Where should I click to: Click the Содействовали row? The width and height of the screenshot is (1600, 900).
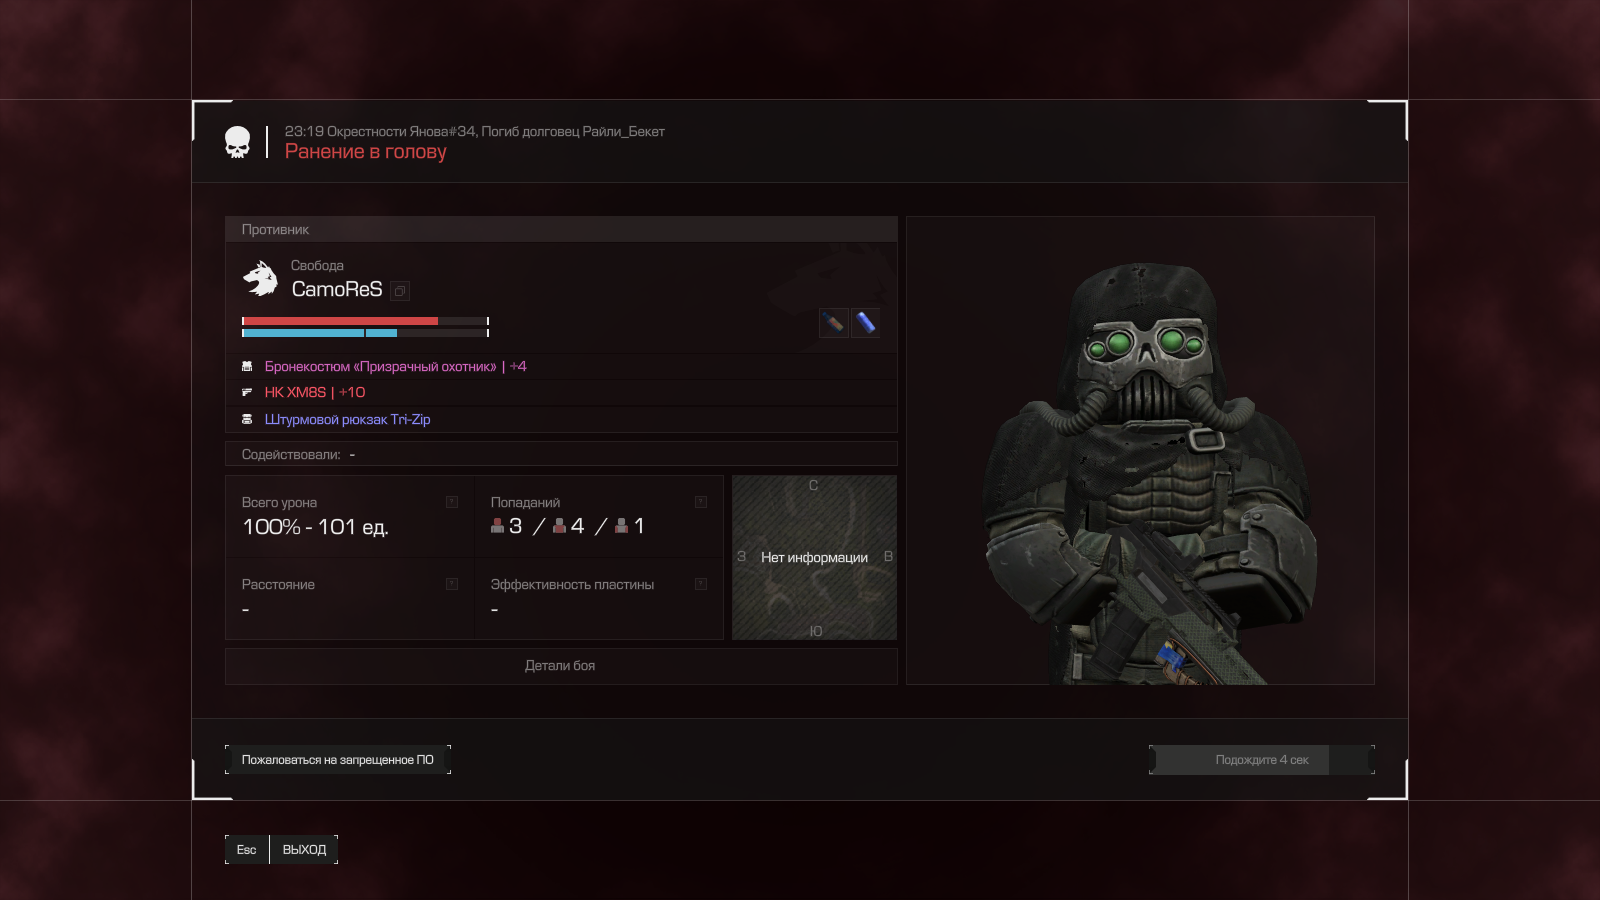coord(561,455)
